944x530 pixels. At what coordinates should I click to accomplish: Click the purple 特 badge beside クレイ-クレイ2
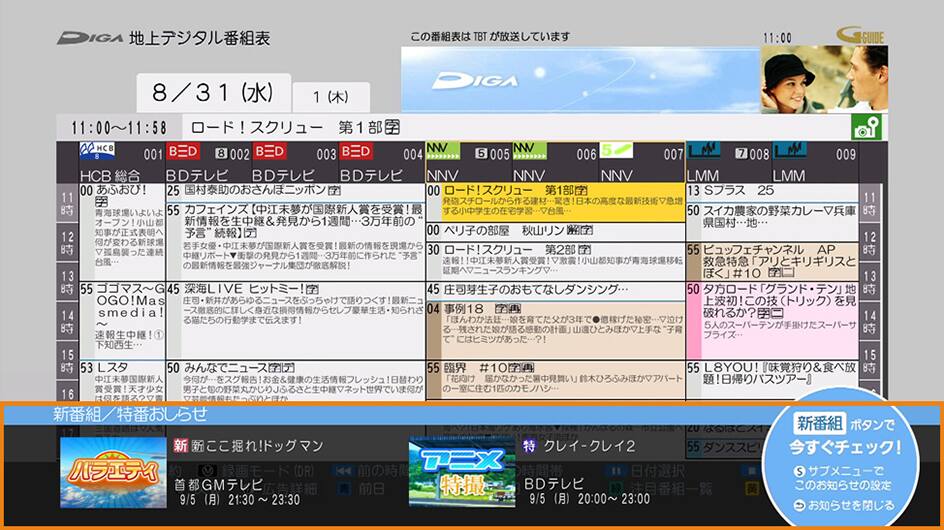[x=529, y=446]
